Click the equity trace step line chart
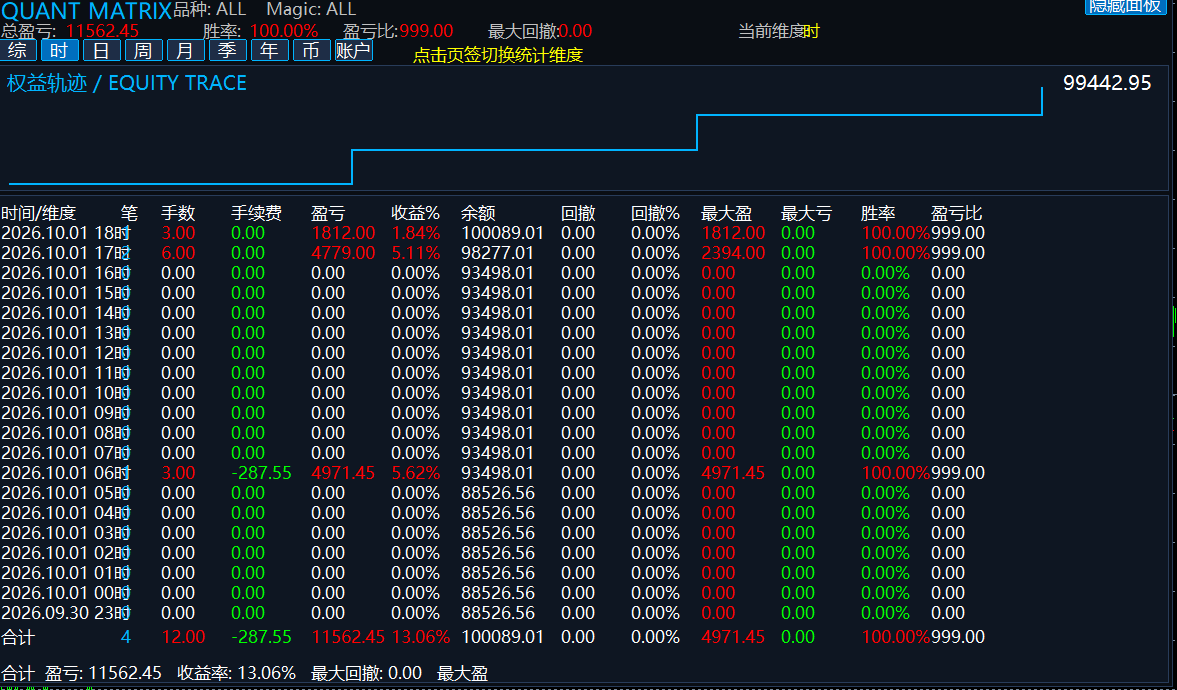The image size is (1177, 690). tap(525, 136)
